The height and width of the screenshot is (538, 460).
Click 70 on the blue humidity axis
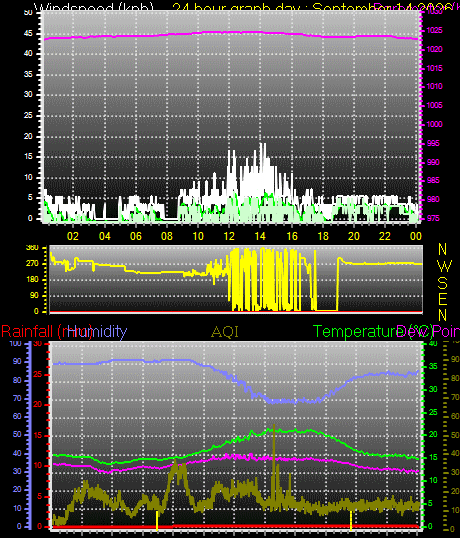coord(17,398)
